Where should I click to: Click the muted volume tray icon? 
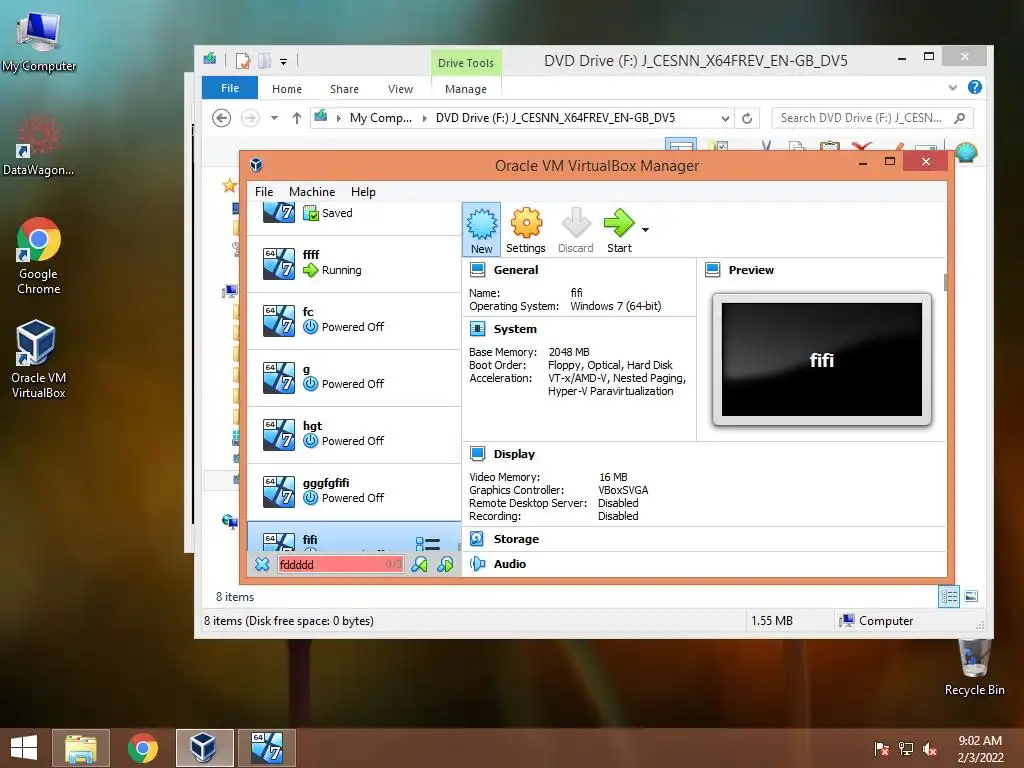point(930,748)
